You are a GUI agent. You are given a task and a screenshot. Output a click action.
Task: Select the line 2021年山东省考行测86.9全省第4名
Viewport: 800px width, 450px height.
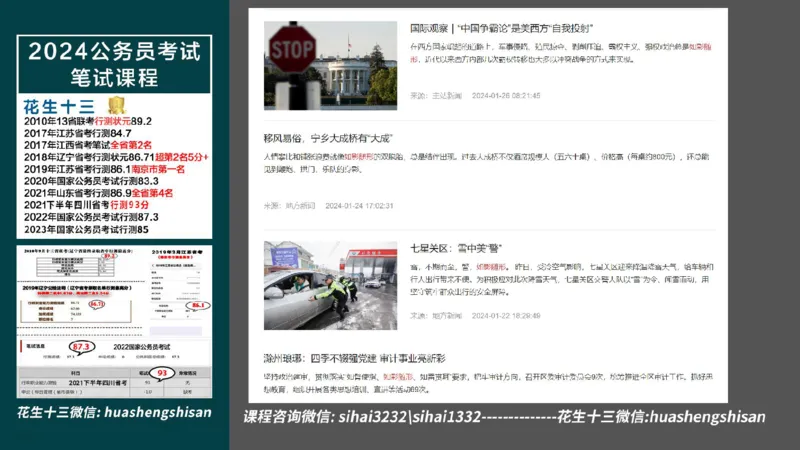tap(98, 193)
